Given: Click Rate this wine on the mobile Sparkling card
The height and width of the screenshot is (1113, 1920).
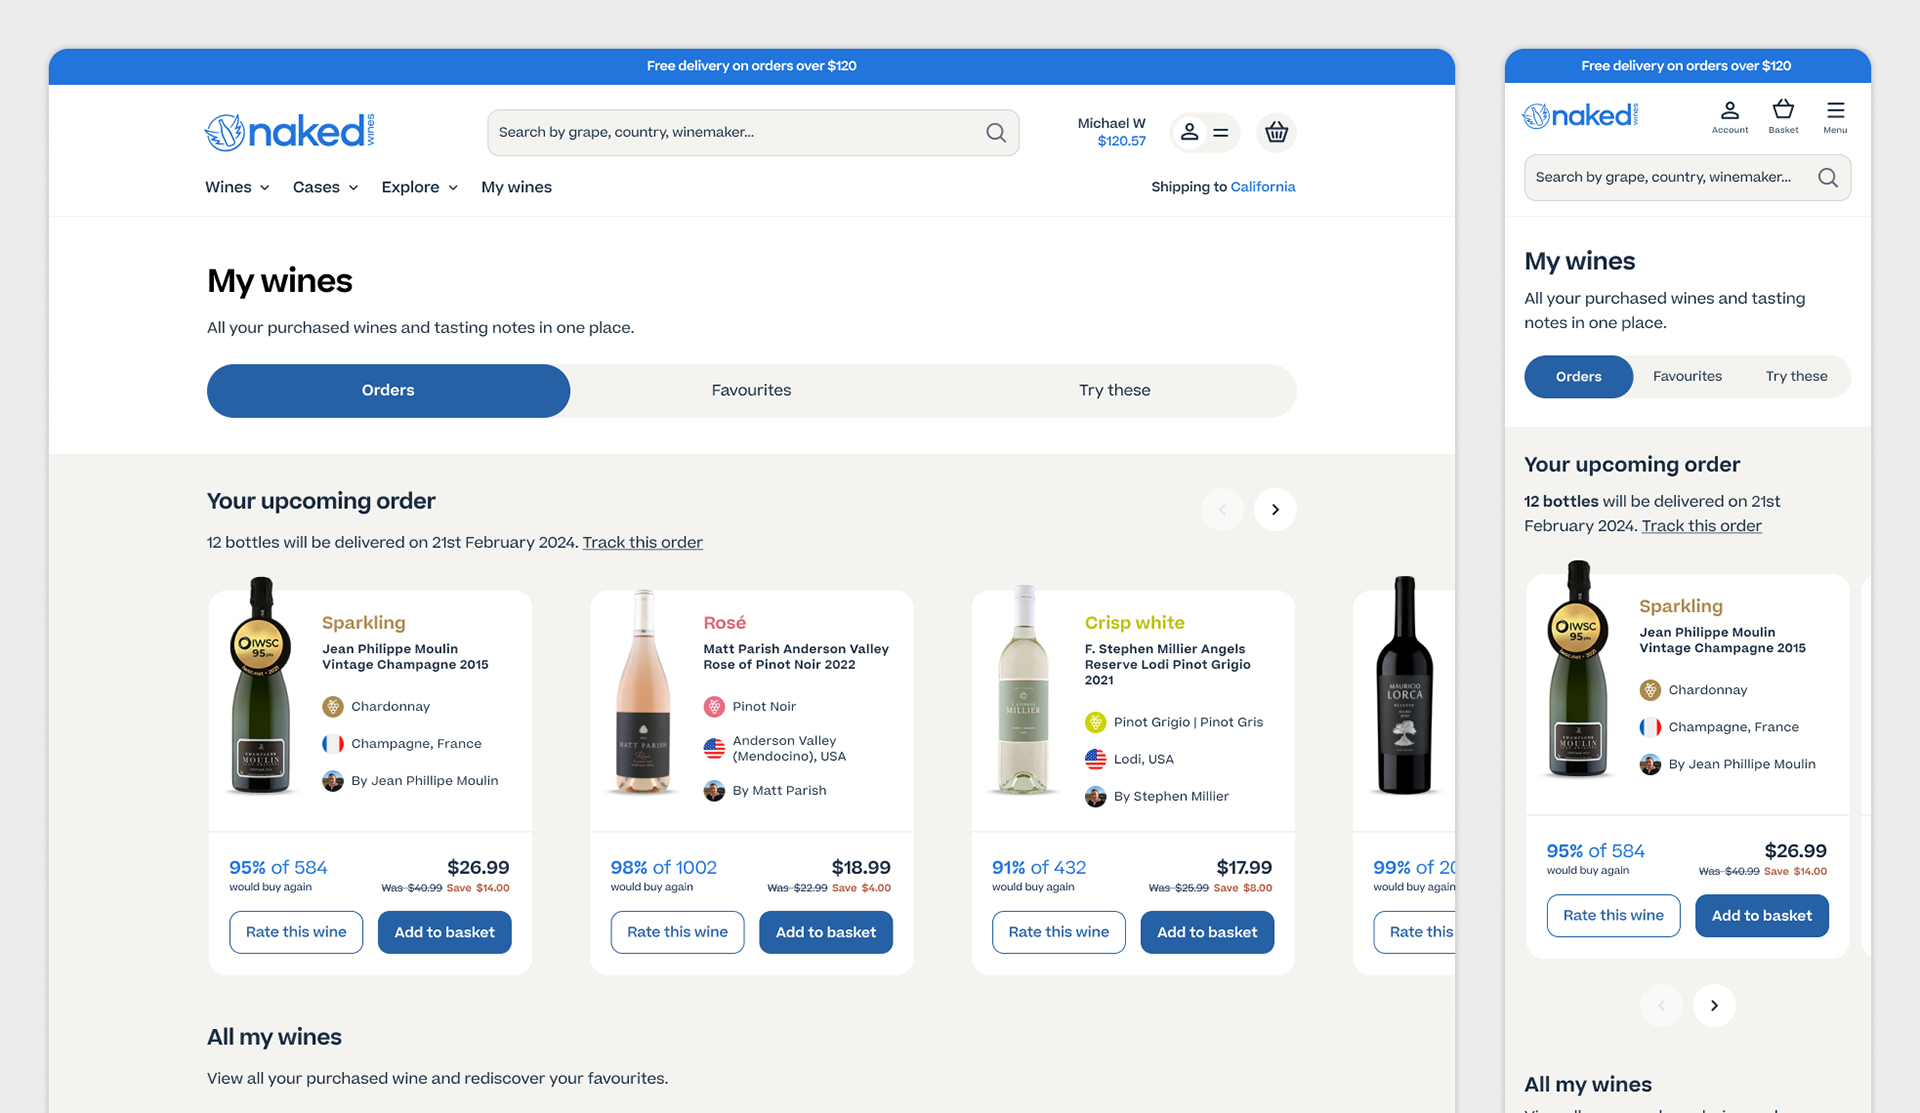Looking at the screenshot, I should point(1613,915).
